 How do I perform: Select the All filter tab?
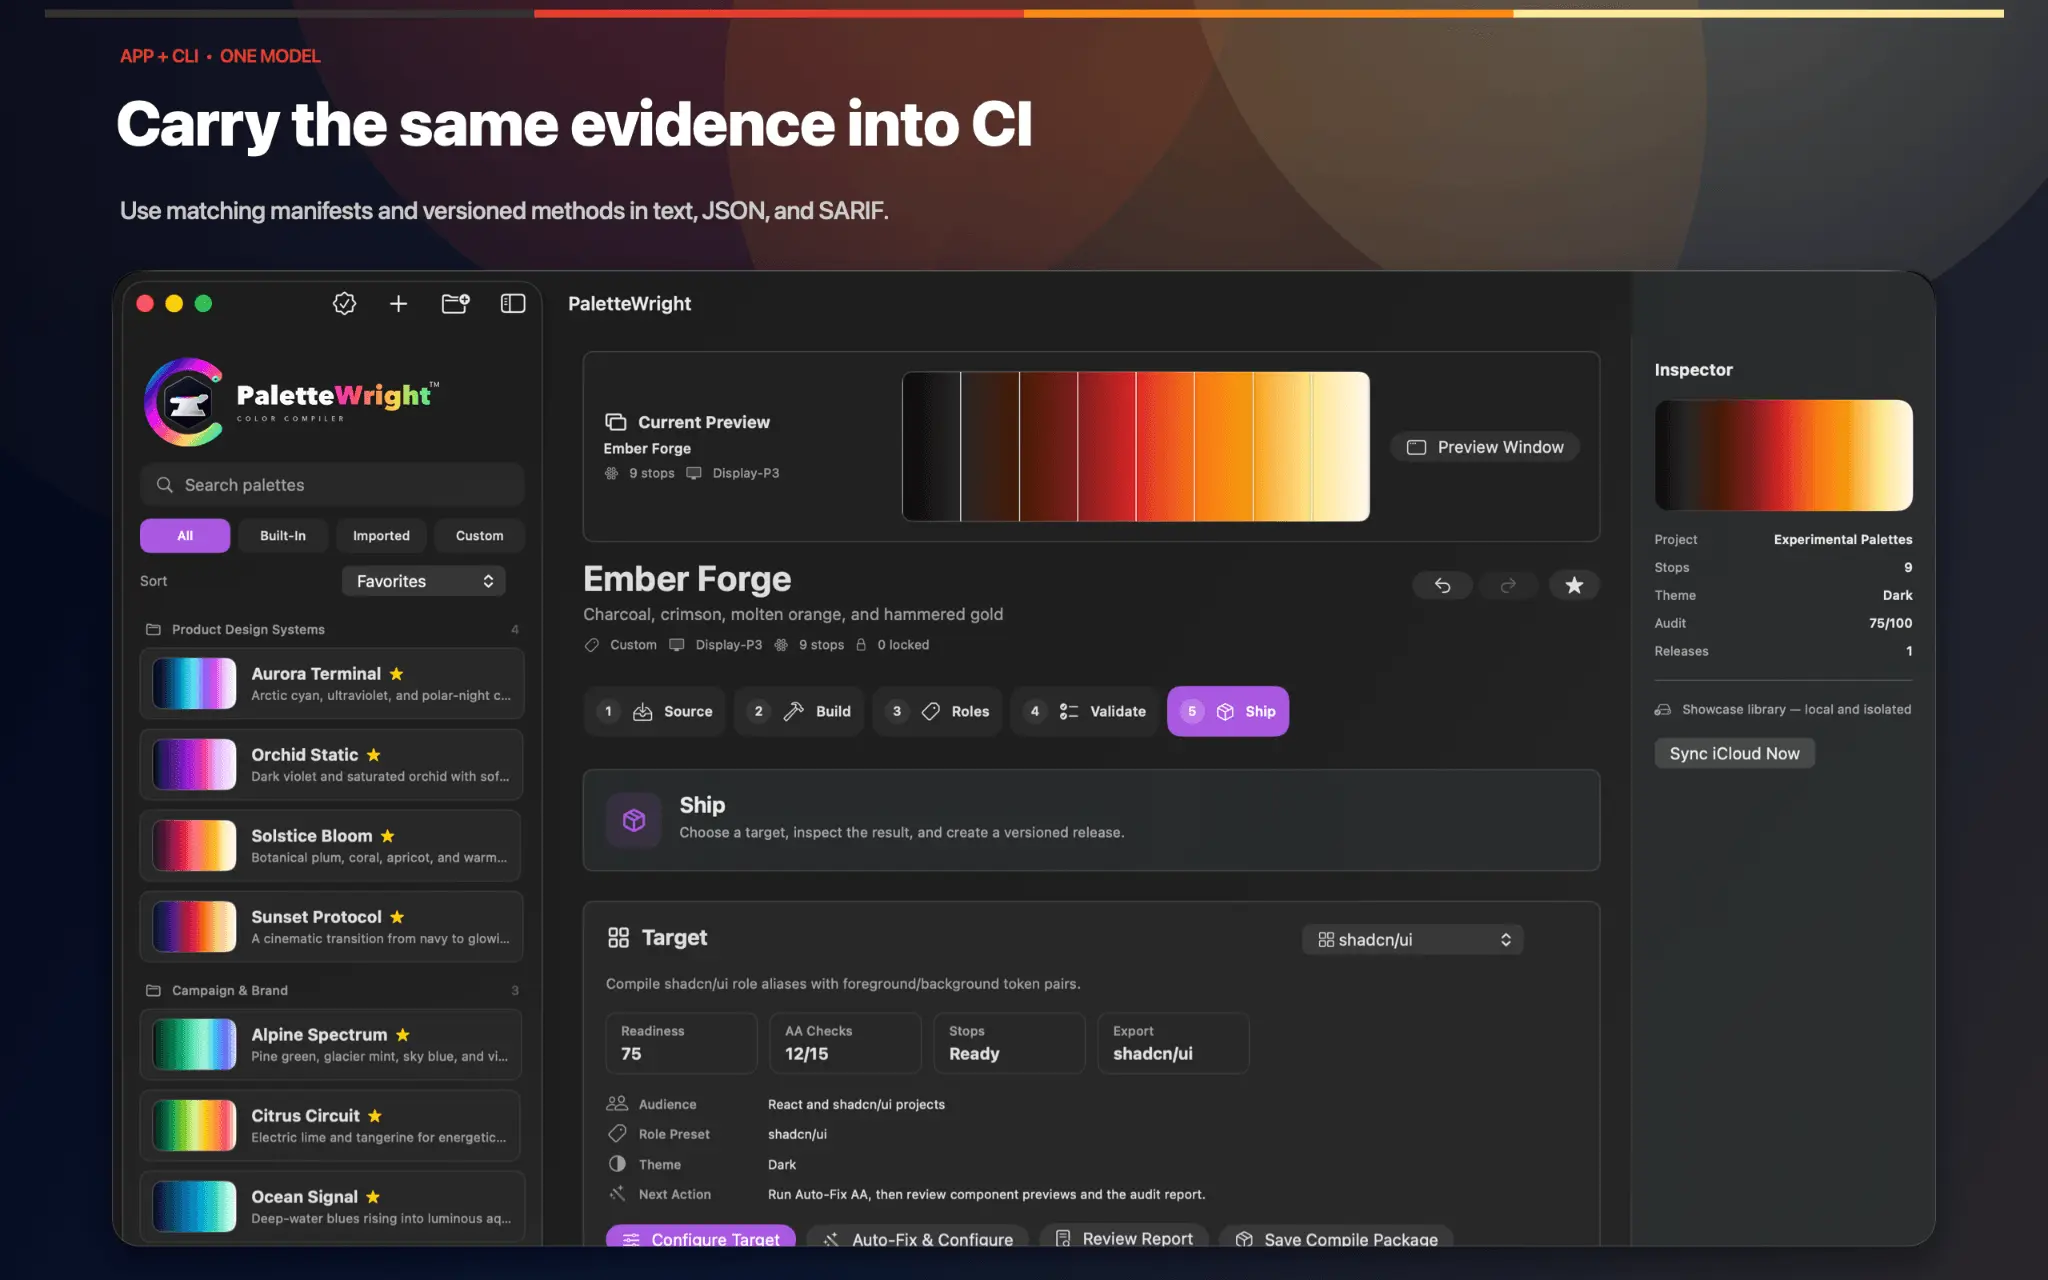pyautogui.click(x=185, y=536)
